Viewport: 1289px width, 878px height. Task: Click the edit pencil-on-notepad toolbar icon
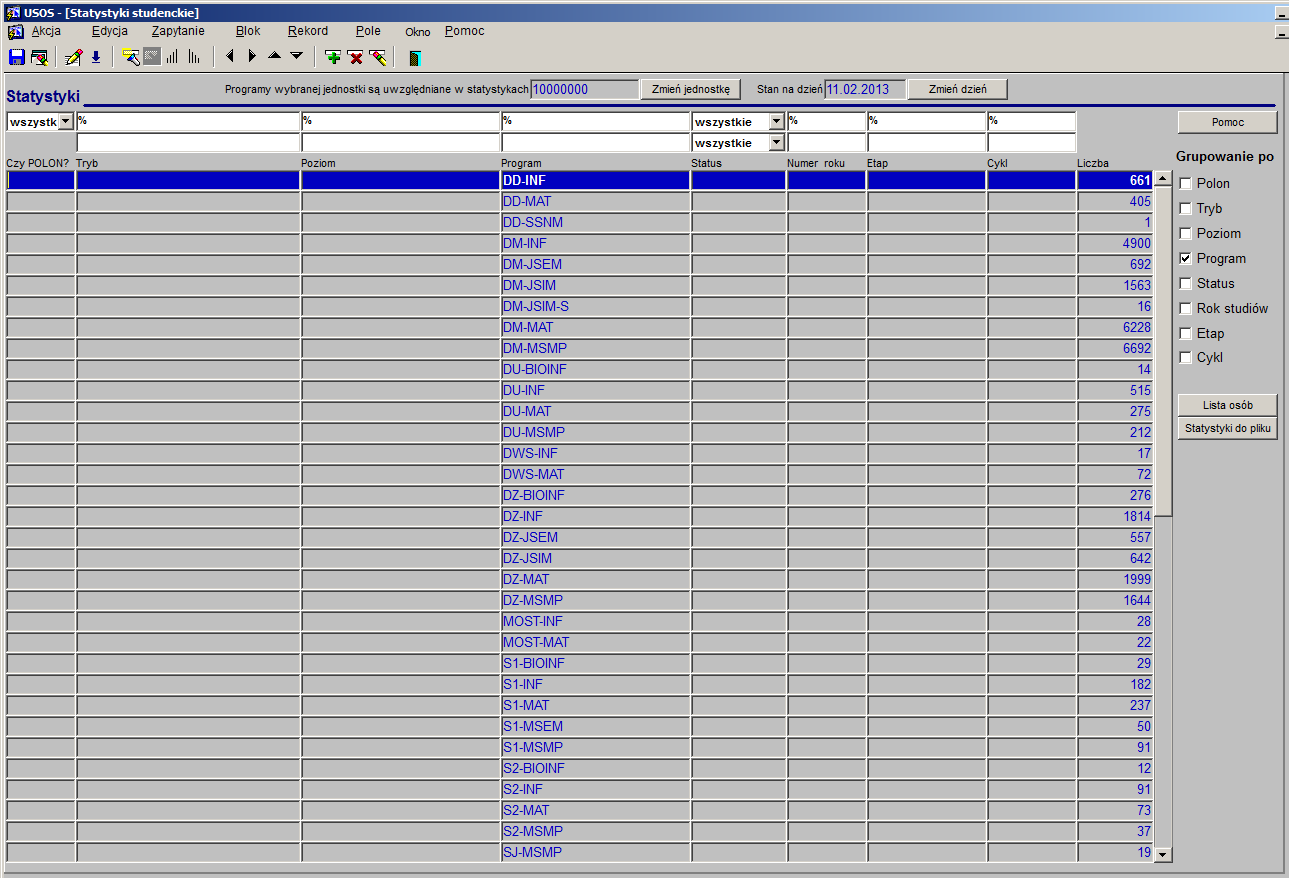click(73, 57)
